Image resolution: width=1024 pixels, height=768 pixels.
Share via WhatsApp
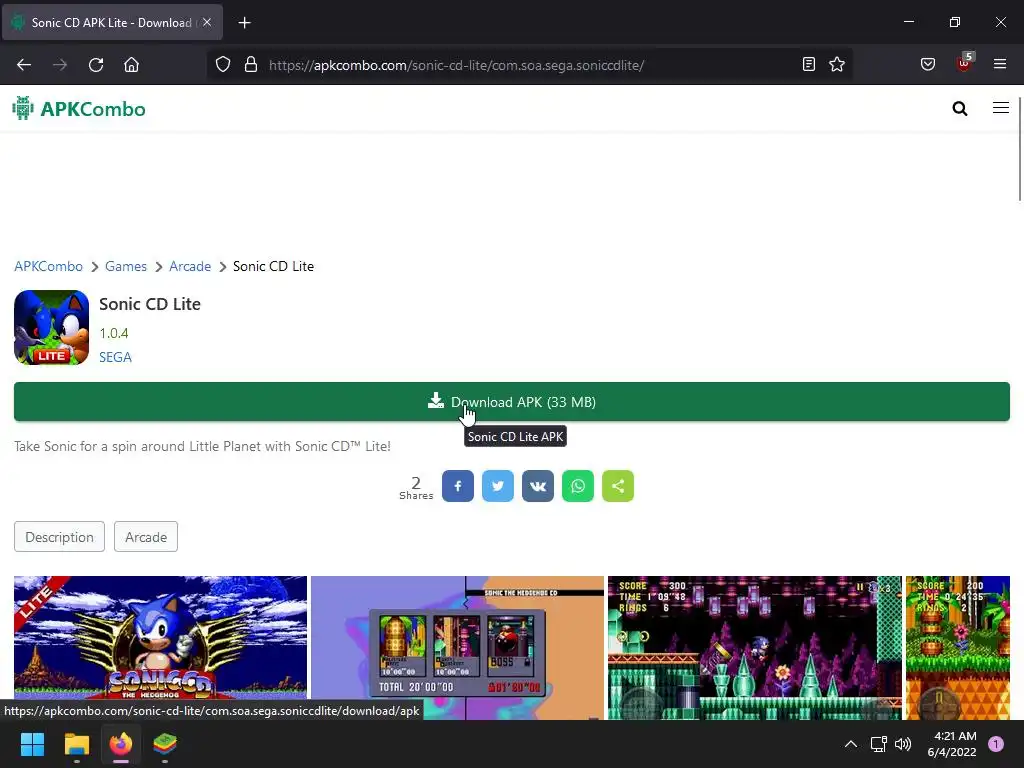click(578, 486)
